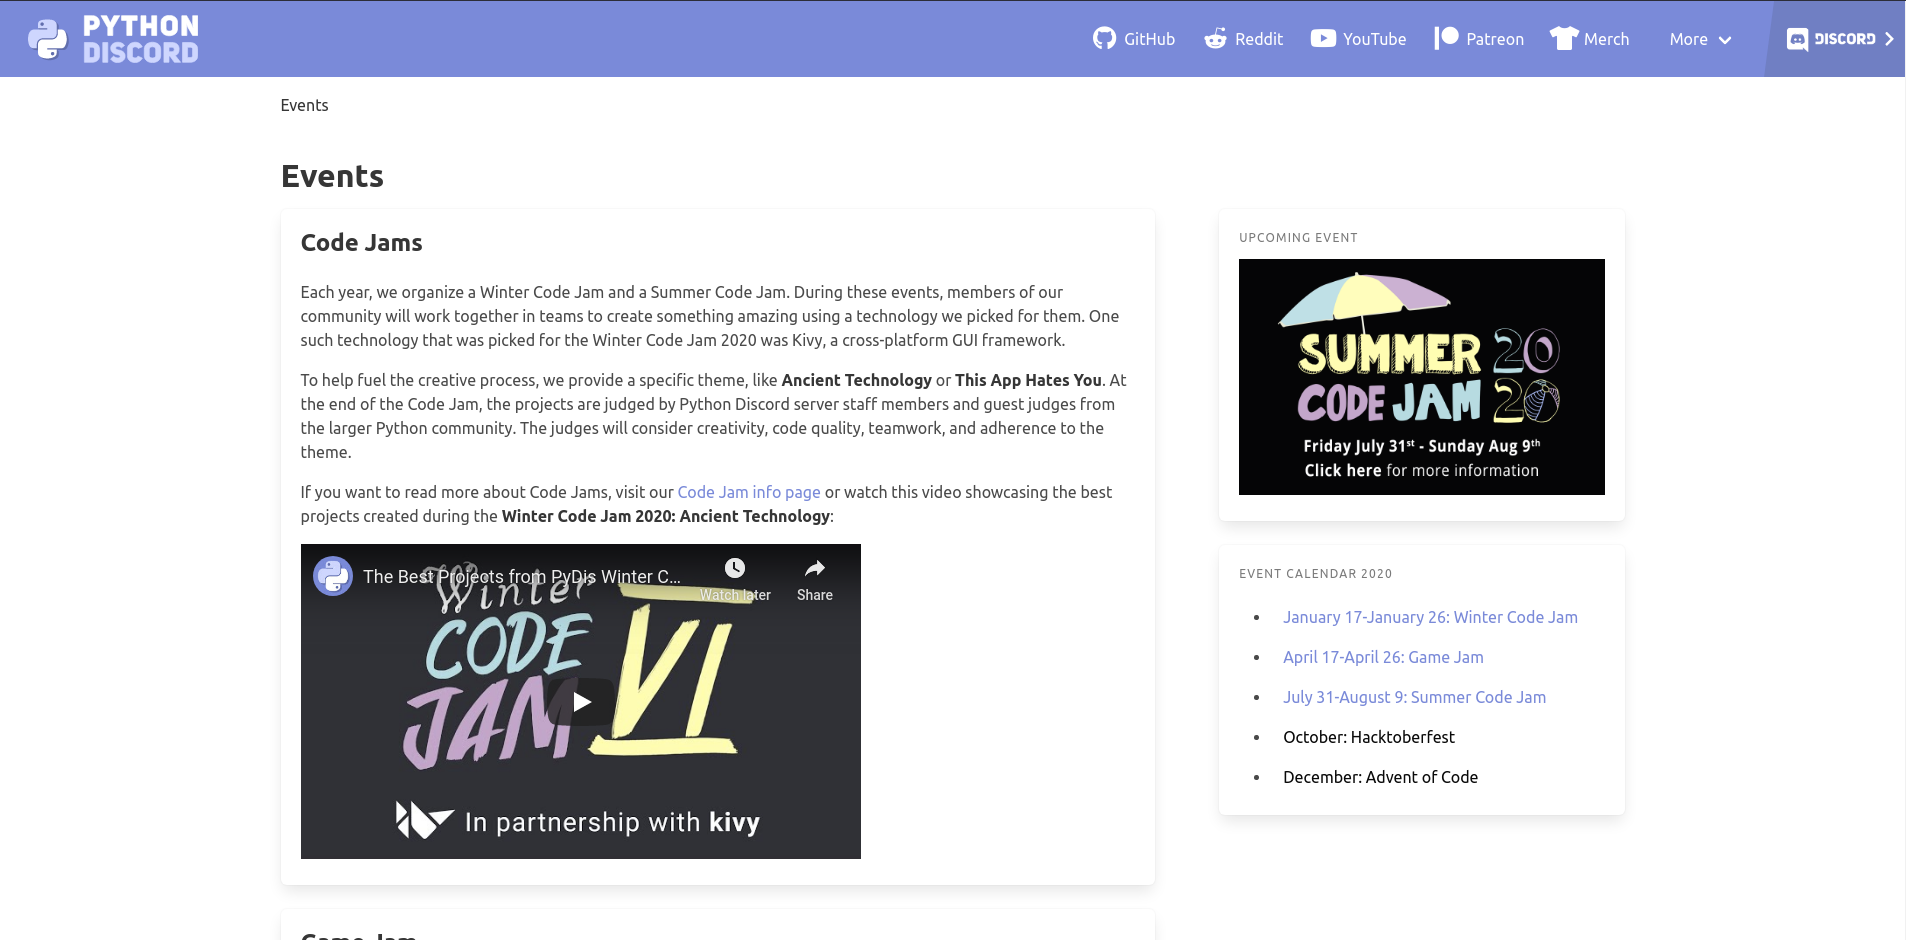Open the Code Jam info page link
Image resolution: width=1906 pixels, height=940 pixels.
click(x=749, y=492)
